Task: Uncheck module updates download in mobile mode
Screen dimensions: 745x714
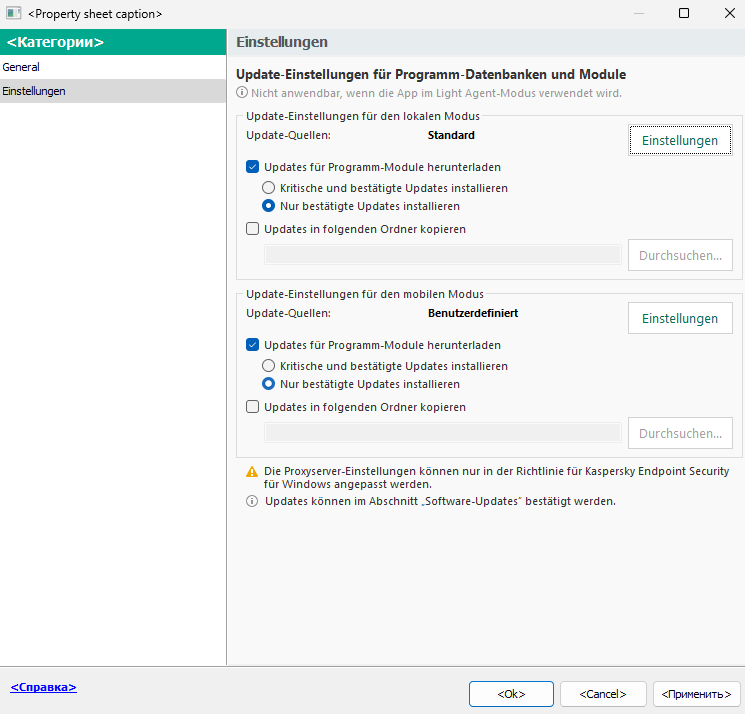Action: 253,345
